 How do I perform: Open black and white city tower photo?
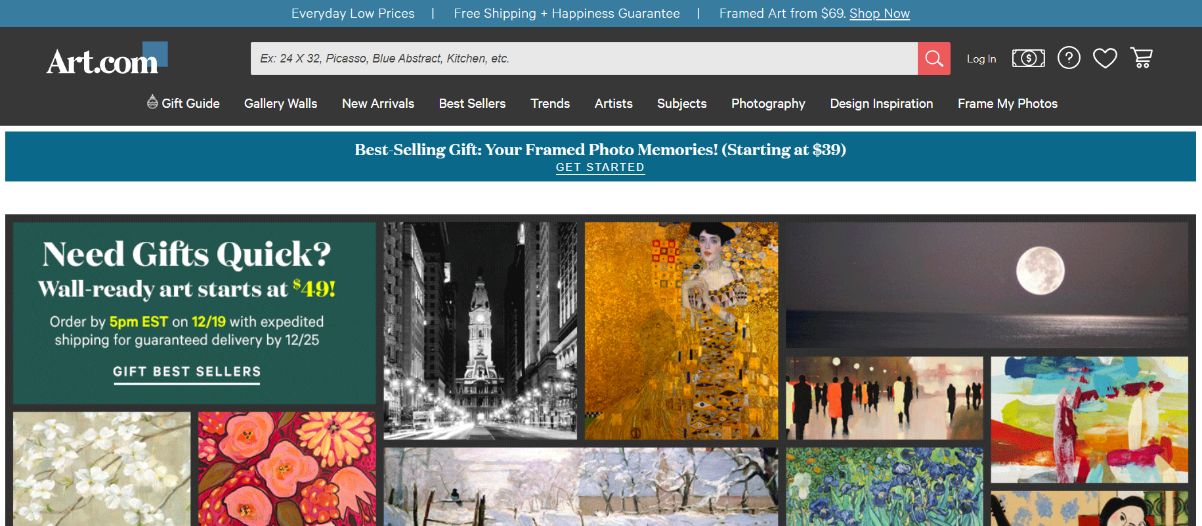tap(480, 330)
